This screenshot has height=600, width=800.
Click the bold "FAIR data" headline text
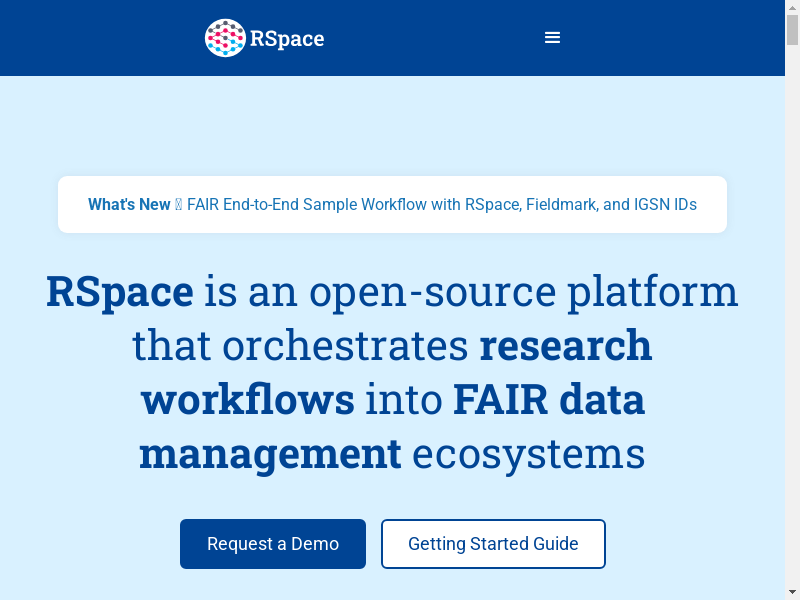point(549,400)
